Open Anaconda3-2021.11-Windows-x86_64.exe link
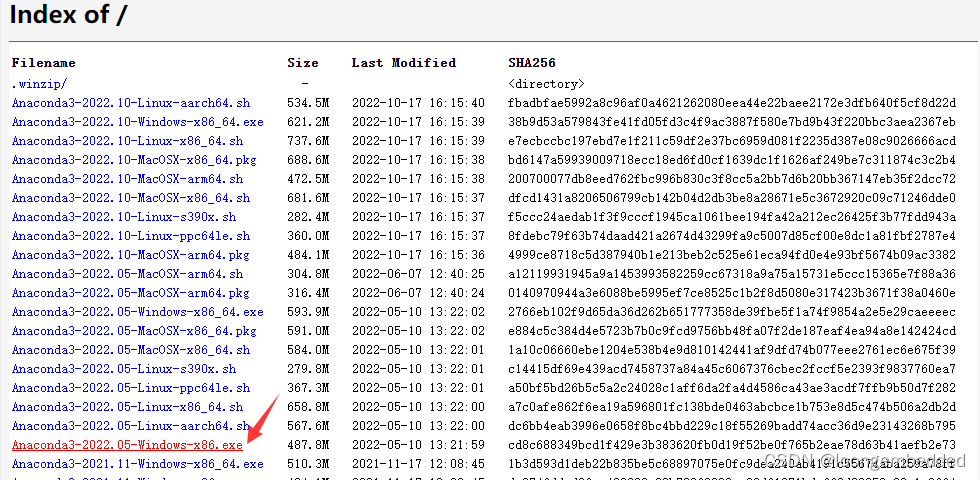Viewport: 980px width, 480px height. tap(138, 464)
